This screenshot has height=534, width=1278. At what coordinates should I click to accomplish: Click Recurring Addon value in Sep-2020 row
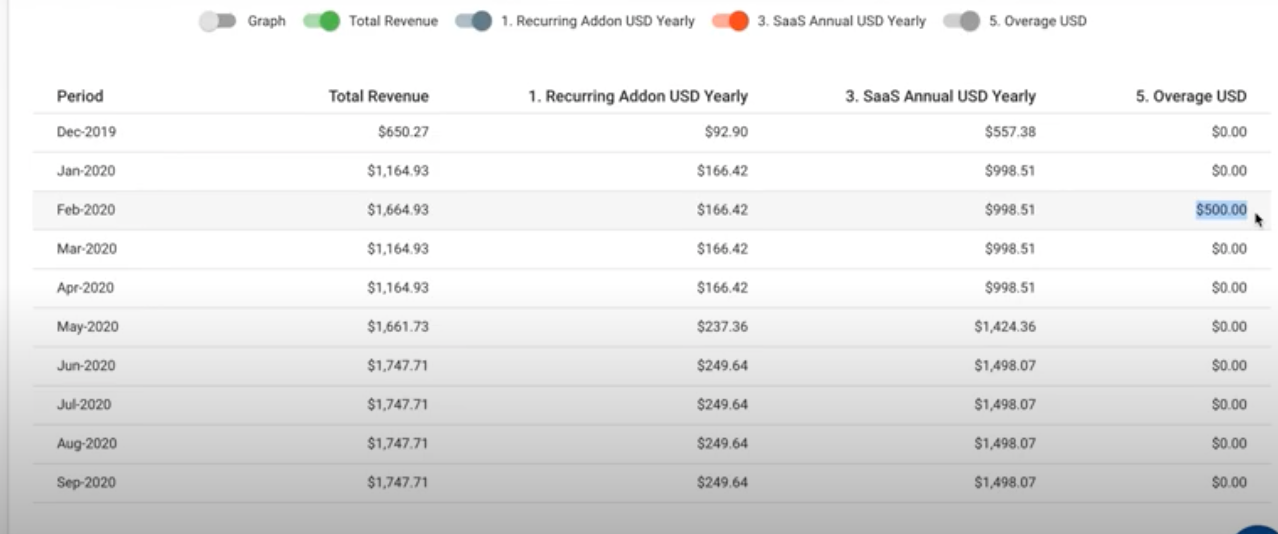pos(722,483)
